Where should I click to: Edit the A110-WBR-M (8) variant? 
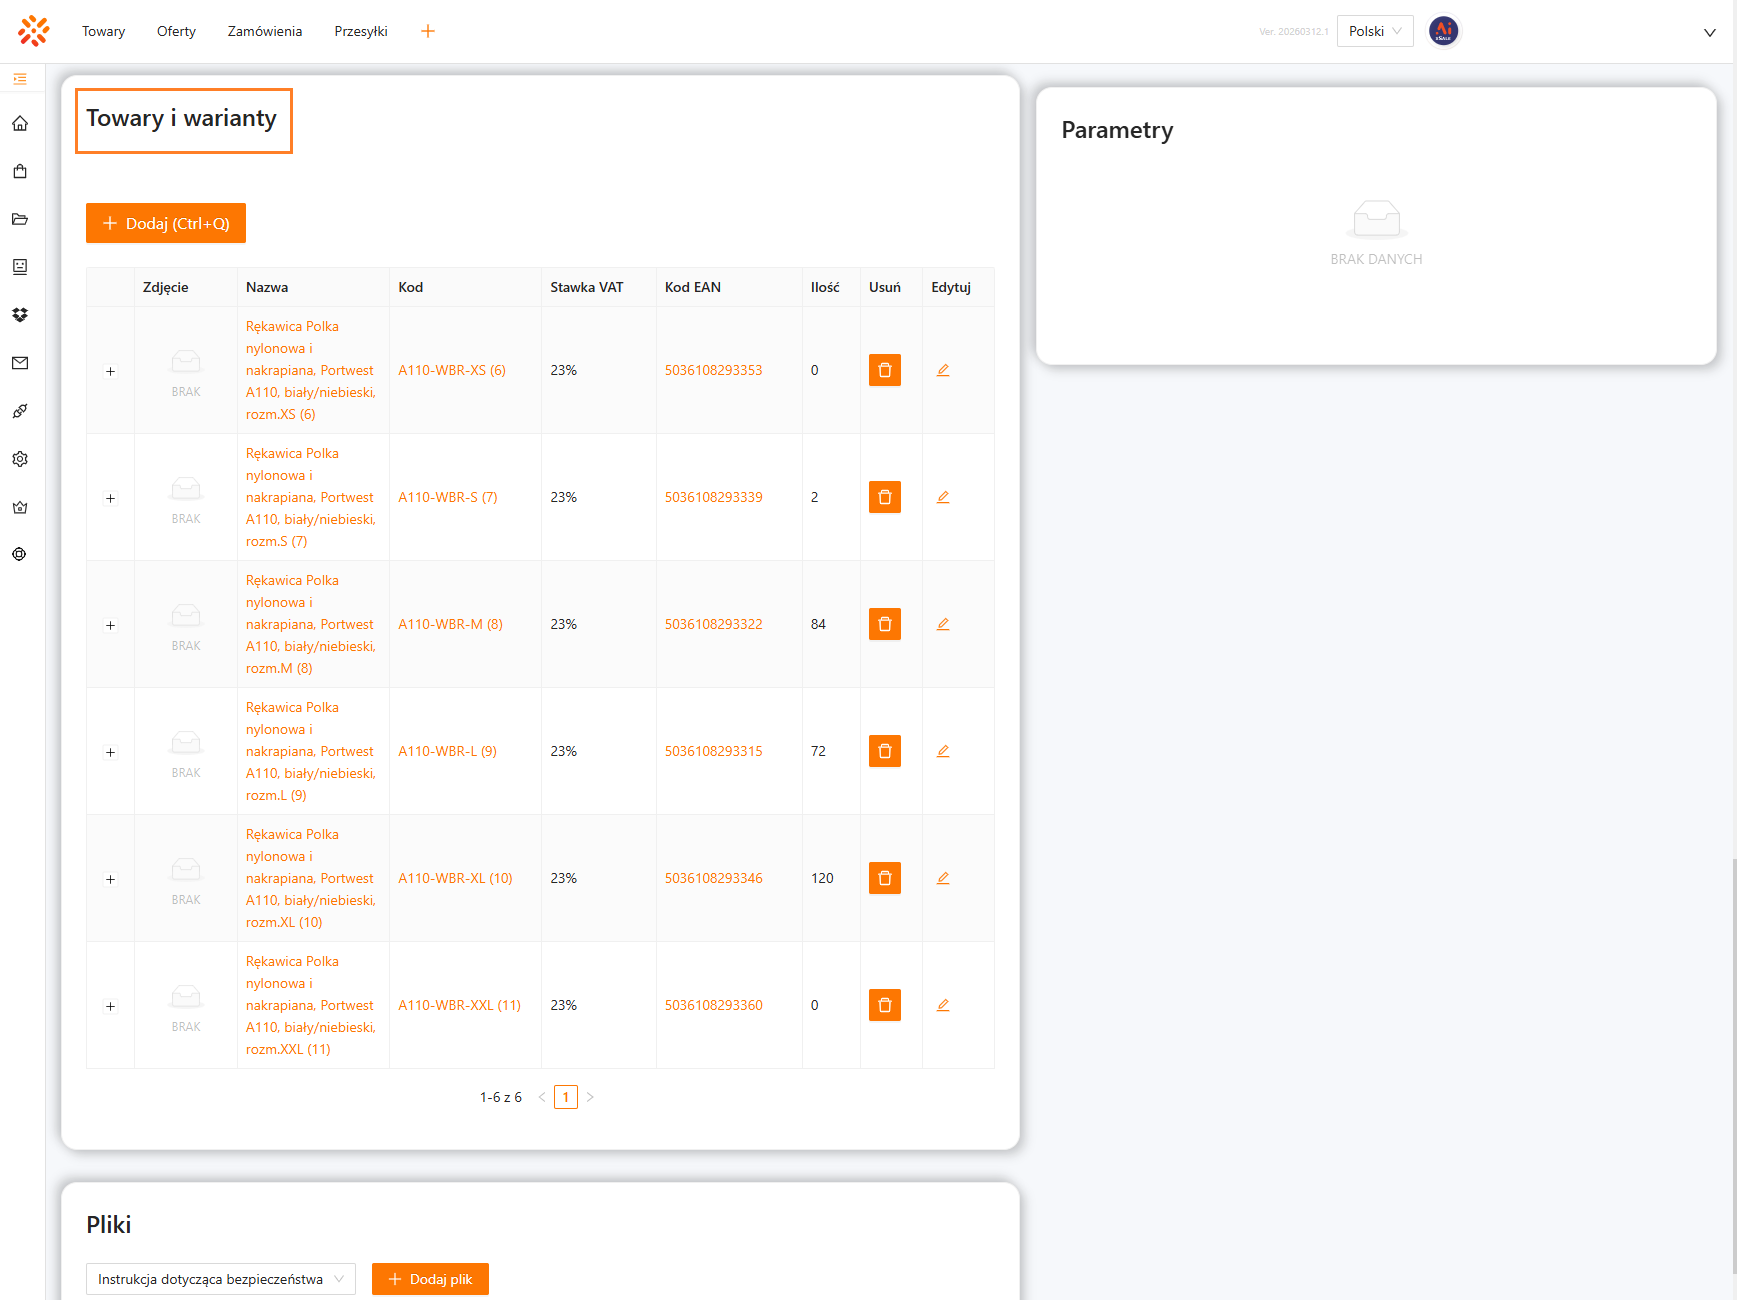[x=942, y=624]
